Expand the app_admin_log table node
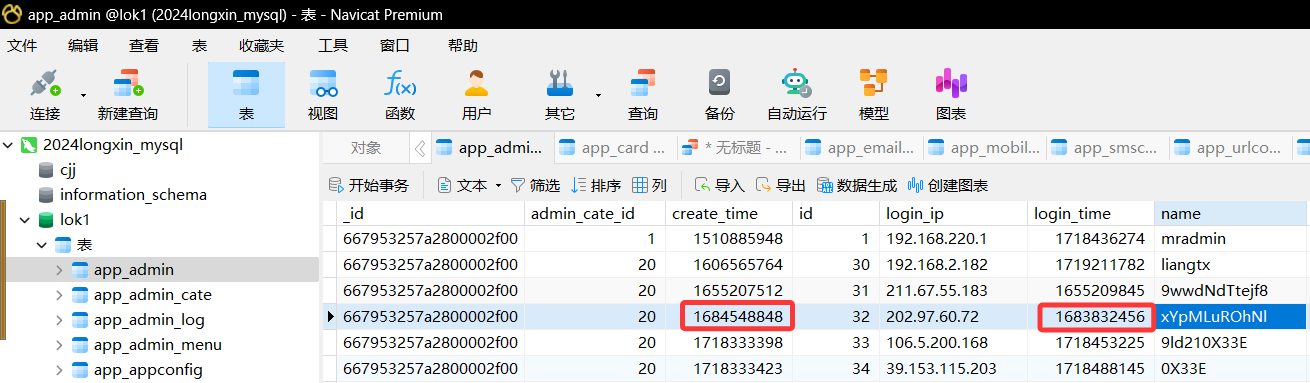 [x=60, y=320]
